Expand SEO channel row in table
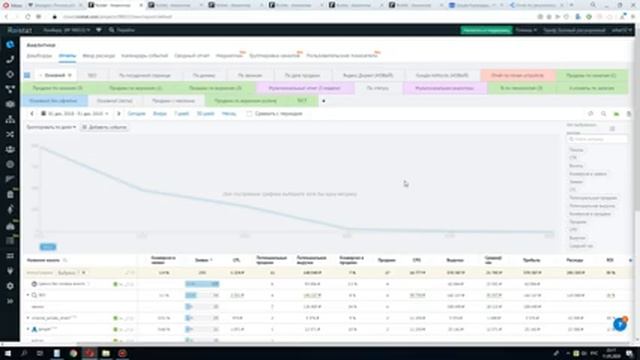The height and width of the screenshot is (360, 640). click(x=28, y=295)
